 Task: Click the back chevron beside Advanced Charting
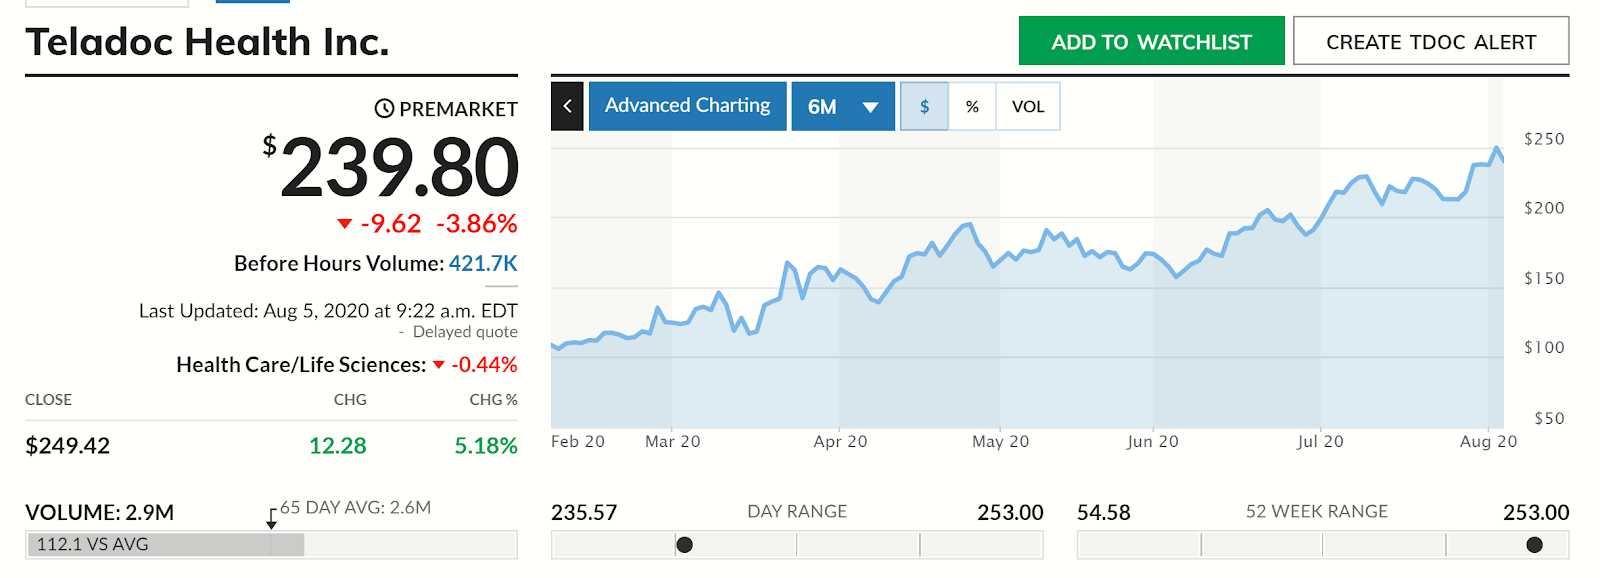coord(568,106)
